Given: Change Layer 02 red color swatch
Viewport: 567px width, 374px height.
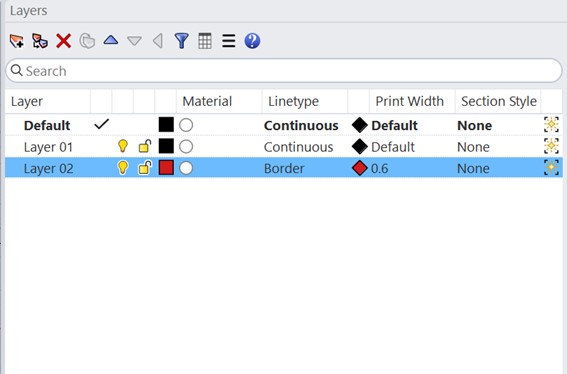Looking at the screenshot, I should click(x=166, y=168).
